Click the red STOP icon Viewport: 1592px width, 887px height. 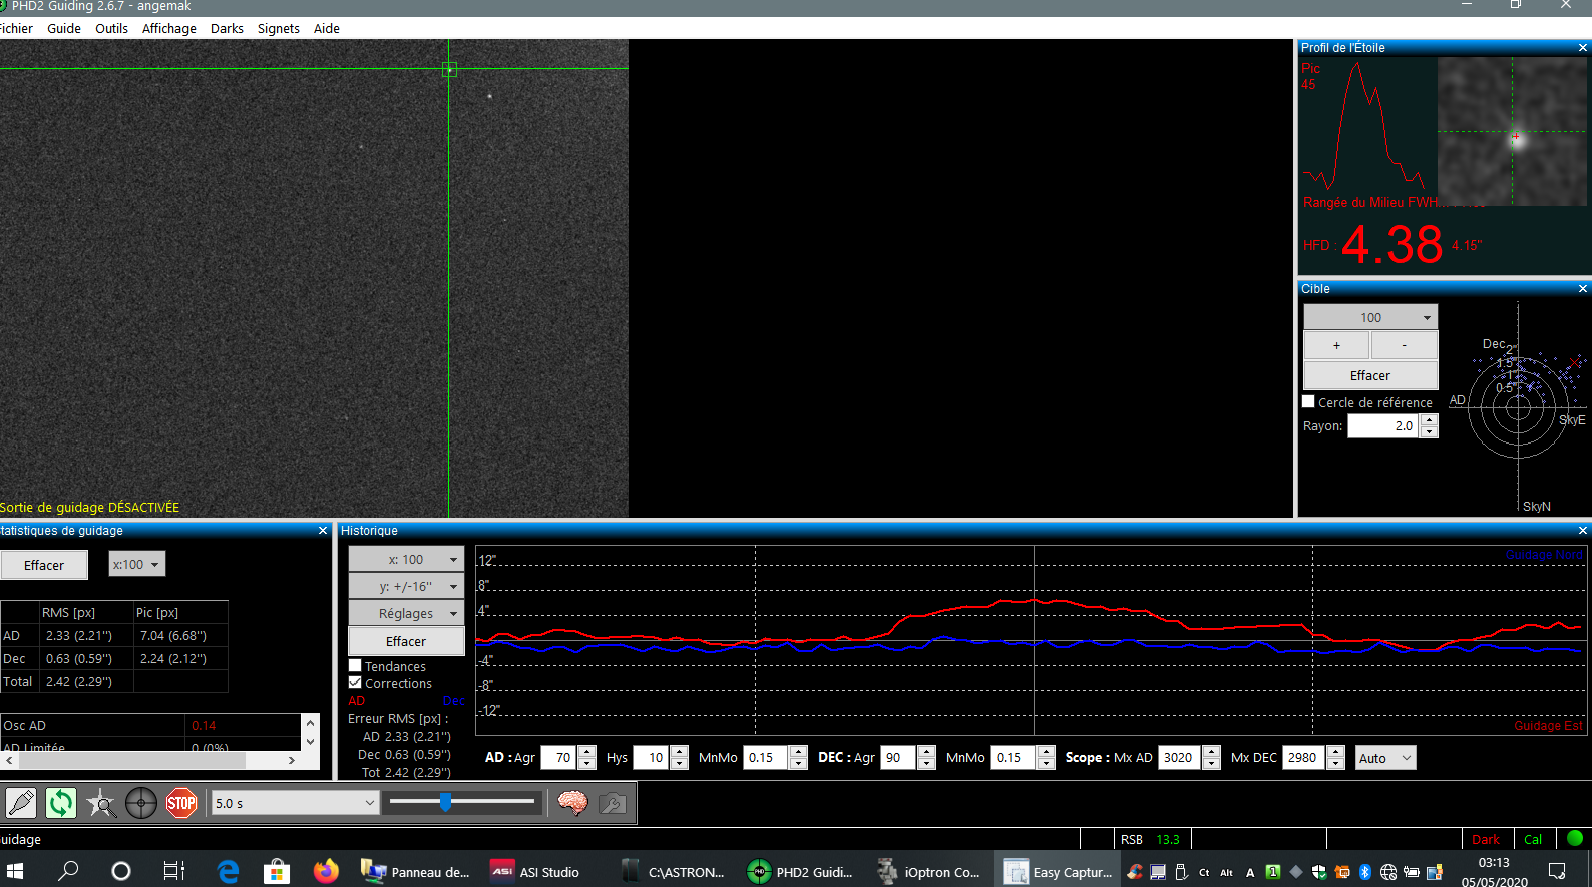(181, 803)
